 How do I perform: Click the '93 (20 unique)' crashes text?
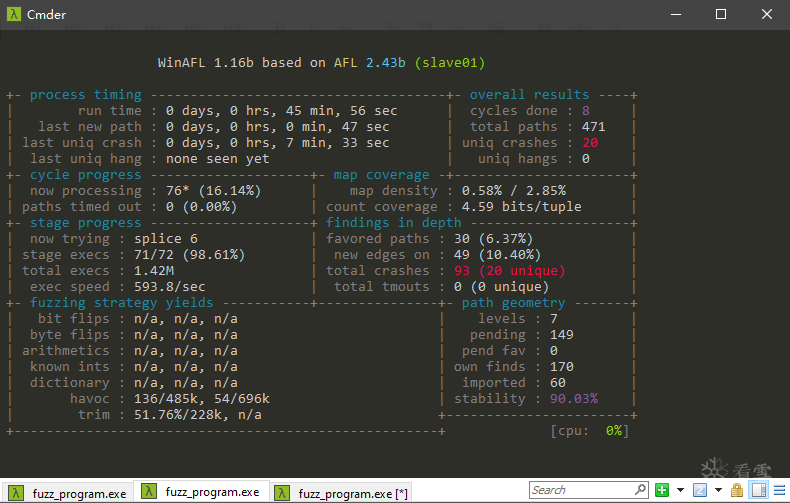coord(509,271)
